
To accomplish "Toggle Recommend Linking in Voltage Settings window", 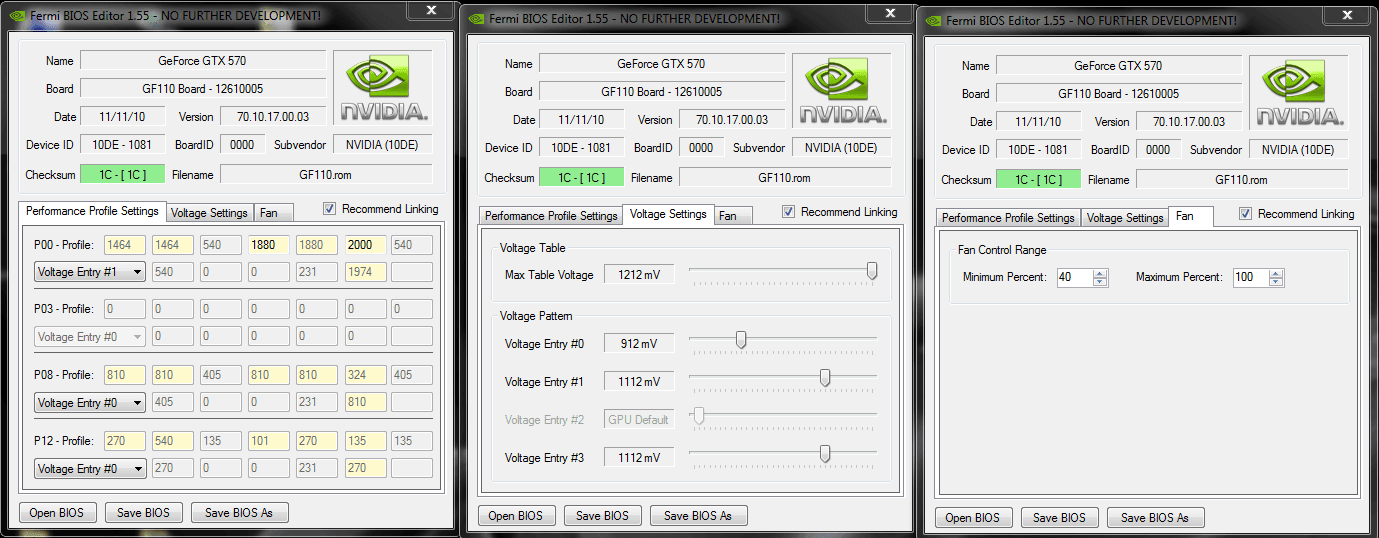I will click(789, 211).
